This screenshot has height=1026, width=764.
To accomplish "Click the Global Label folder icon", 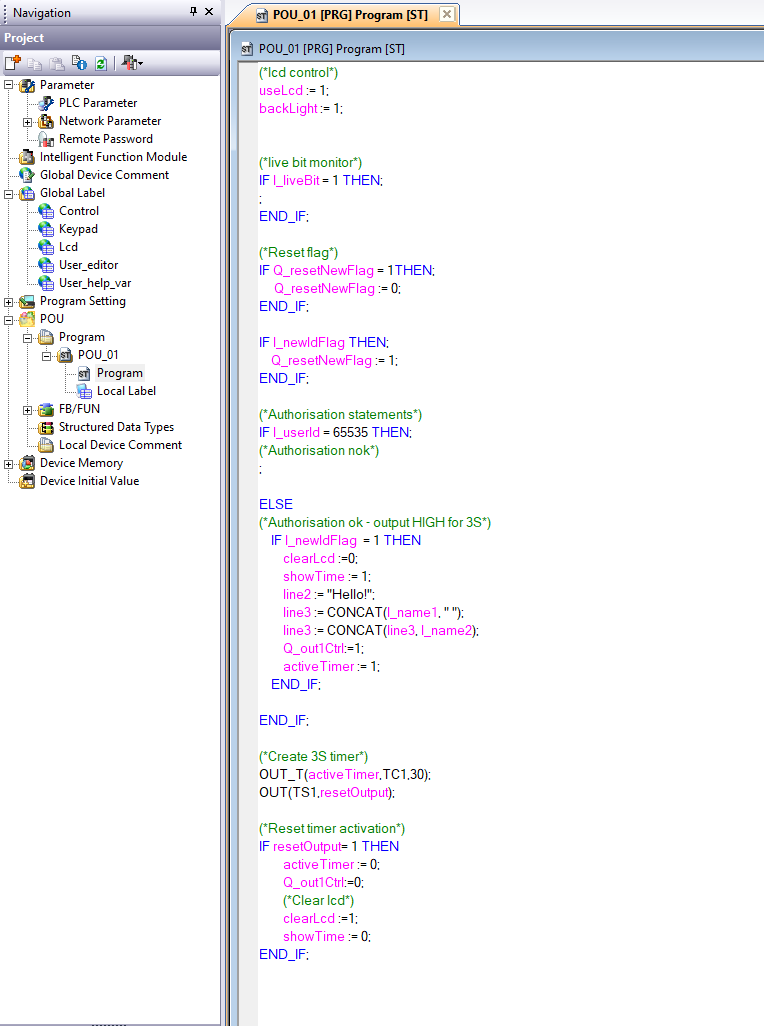I will pos(27,193).
